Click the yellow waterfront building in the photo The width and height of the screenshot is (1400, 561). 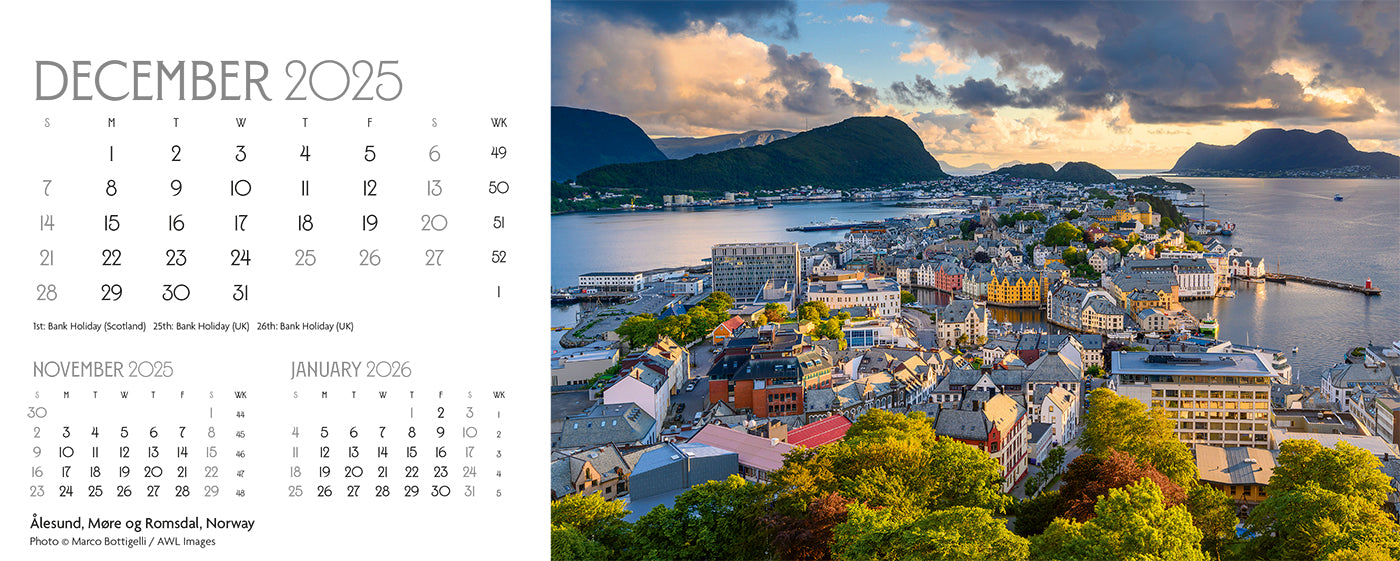pyautogui.click(x=1015, y=290)
